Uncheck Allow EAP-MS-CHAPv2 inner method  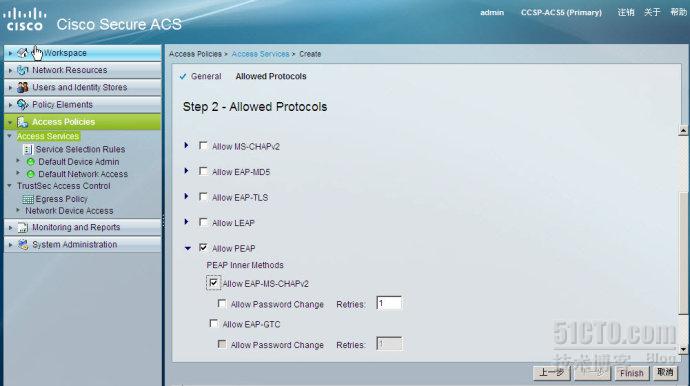213,283
